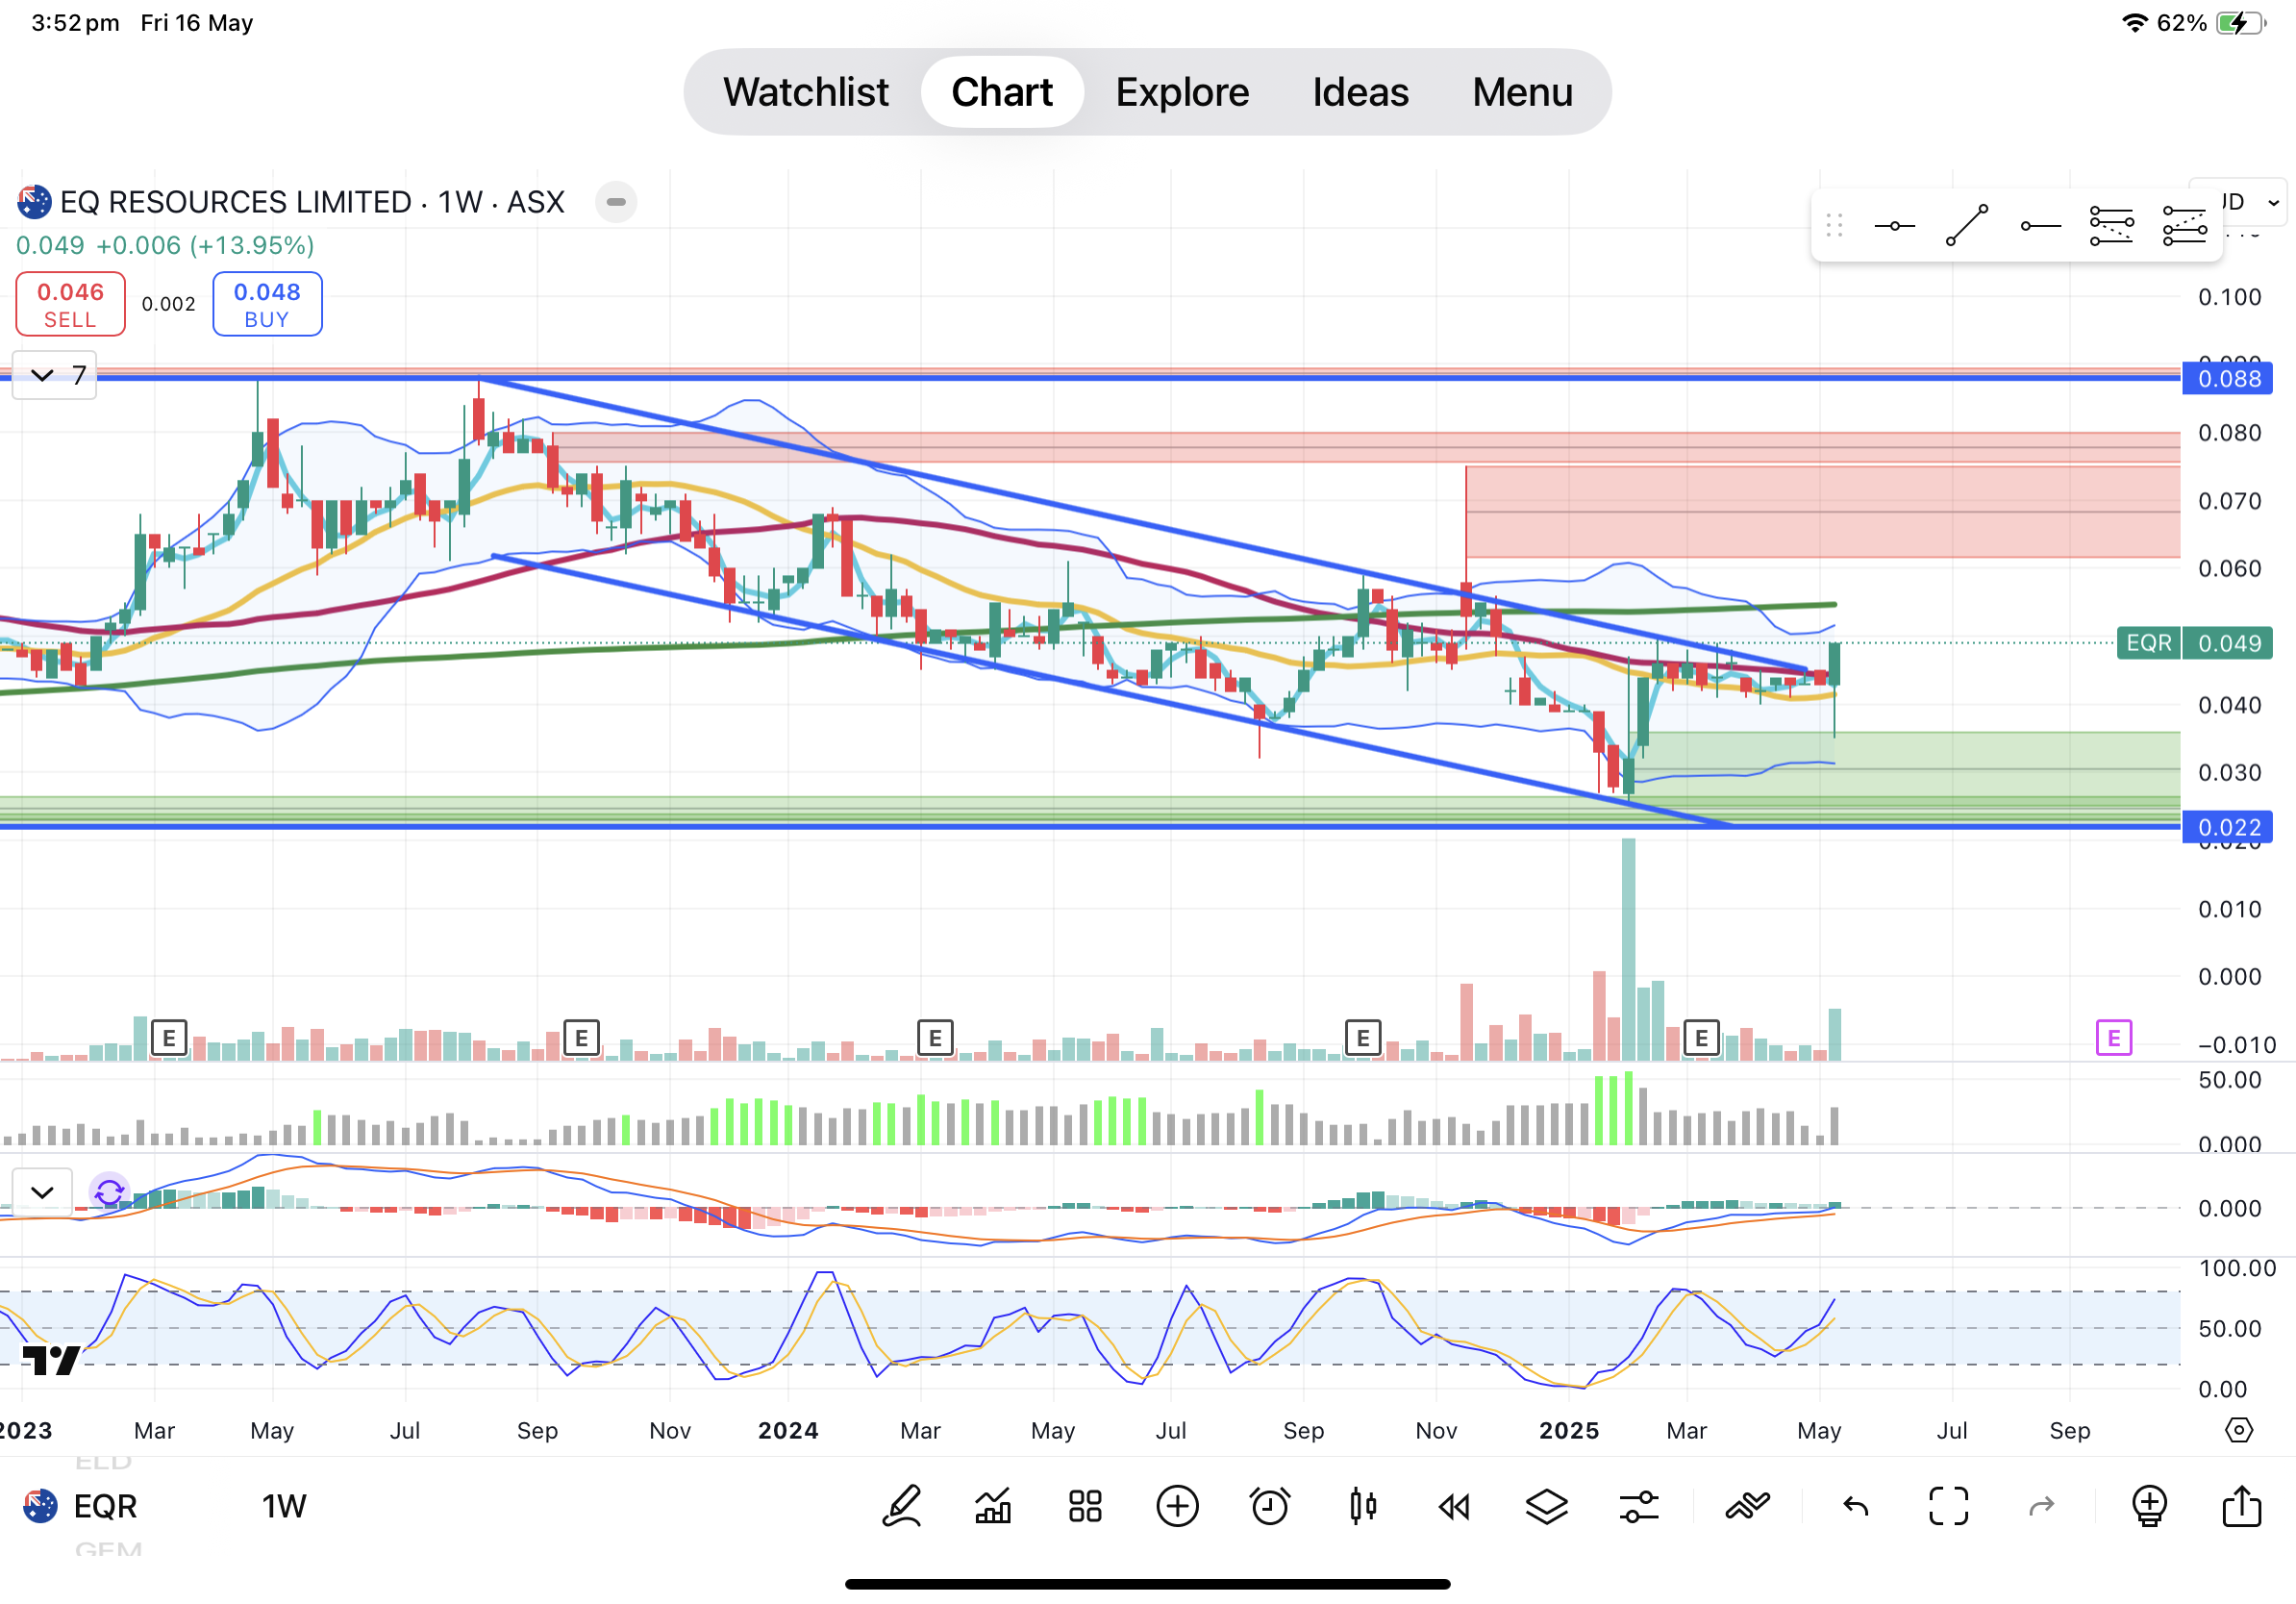
Task: Tap the earnings E marker near Mar 2025
Action: pos(1701,1038)
